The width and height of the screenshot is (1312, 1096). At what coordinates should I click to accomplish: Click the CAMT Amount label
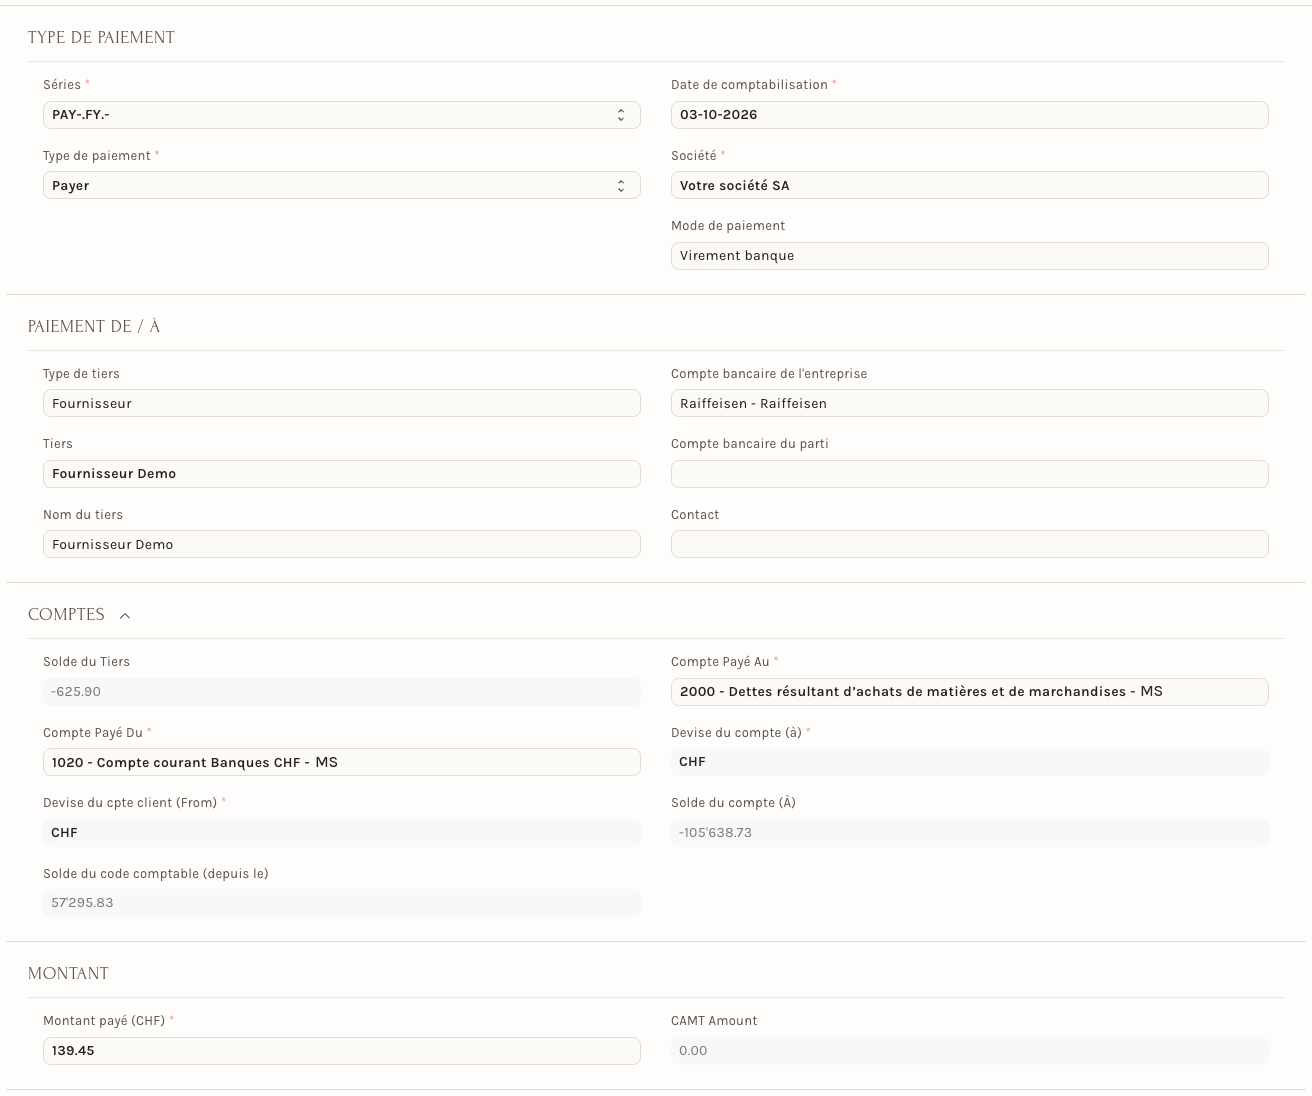pyautogui.click(x=714, y=1021)
